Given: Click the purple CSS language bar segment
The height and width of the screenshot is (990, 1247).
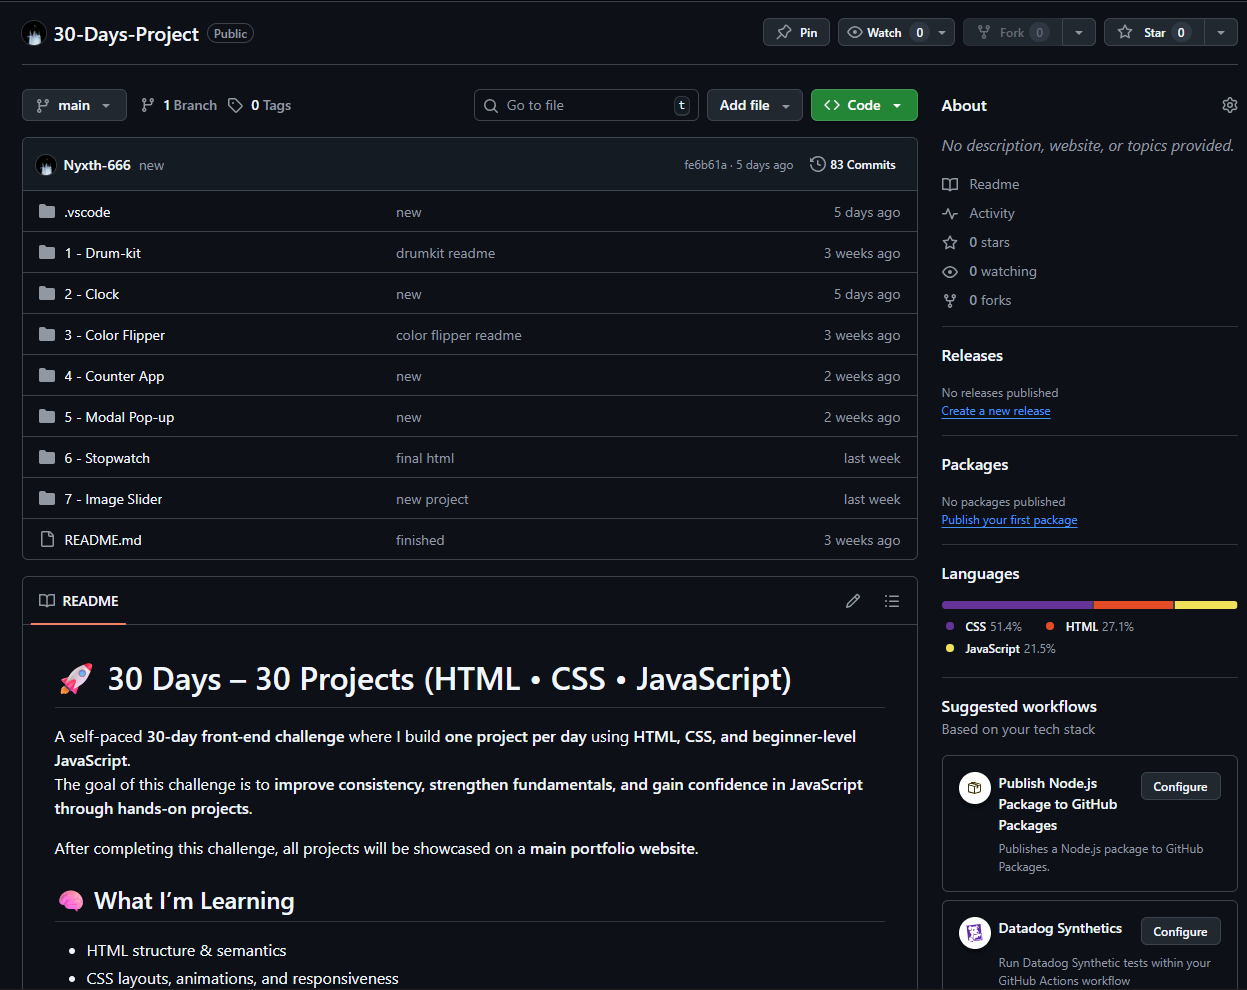Looking at the screenshot, I should tap(1016, 605).
